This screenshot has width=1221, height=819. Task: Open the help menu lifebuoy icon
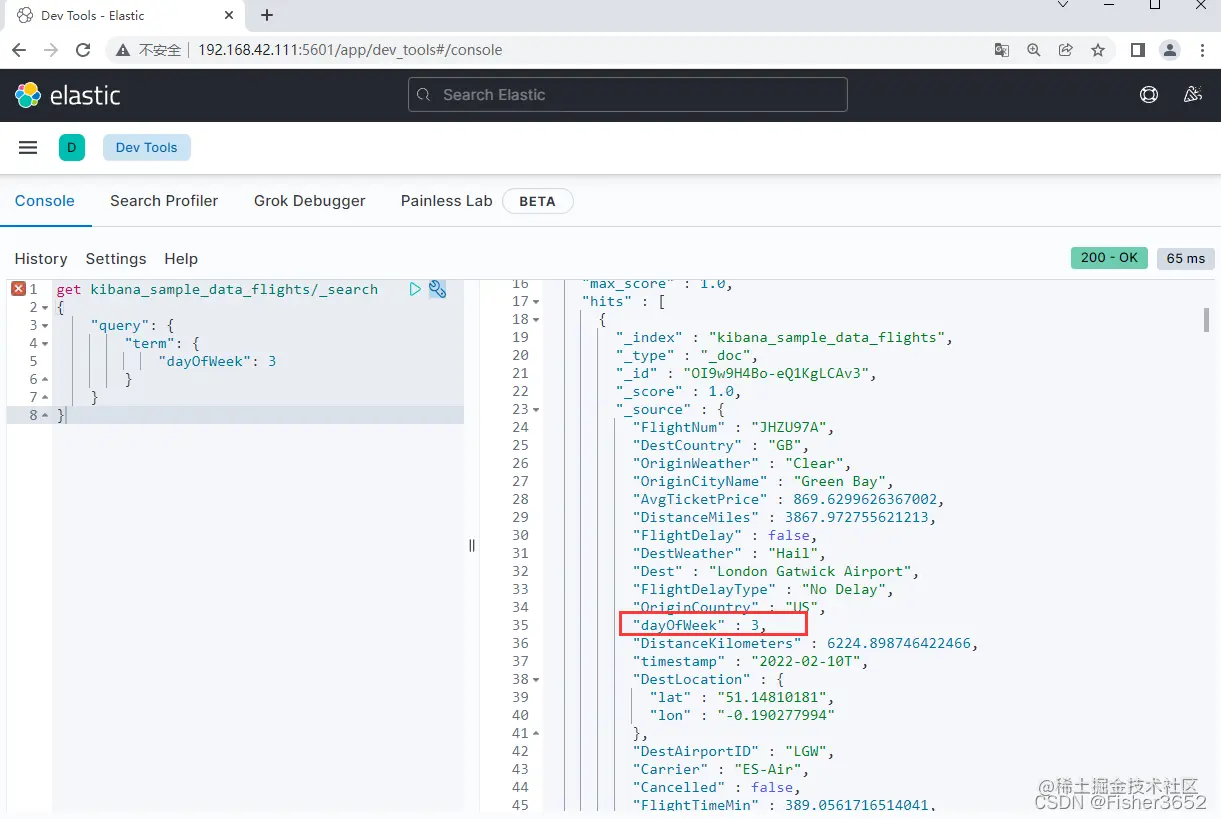click(1149, 95)
